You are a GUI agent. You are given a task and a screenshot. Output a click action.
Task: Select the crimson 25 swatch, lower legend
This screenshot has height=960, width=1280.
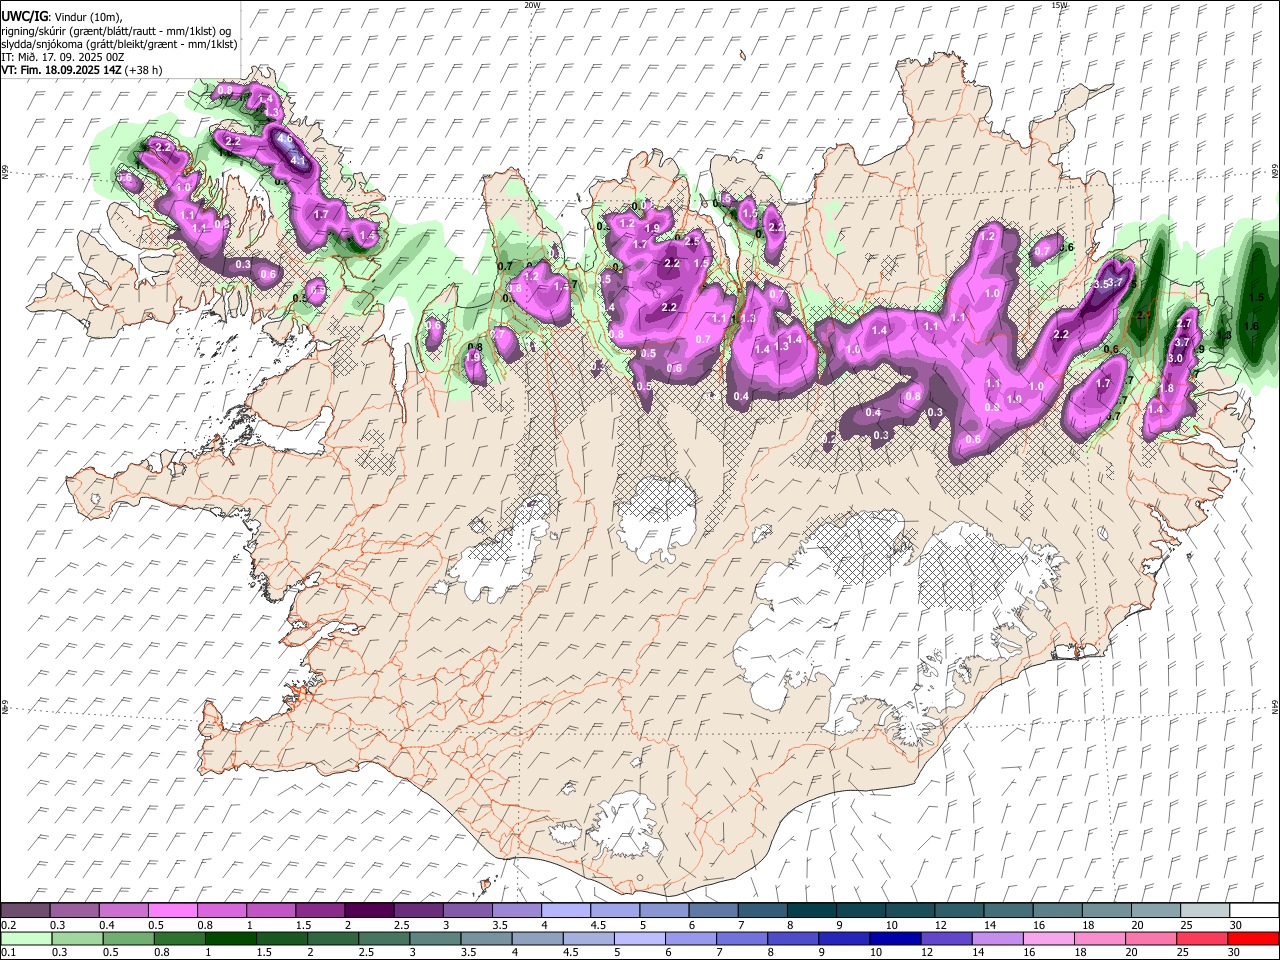(1201, 938)
